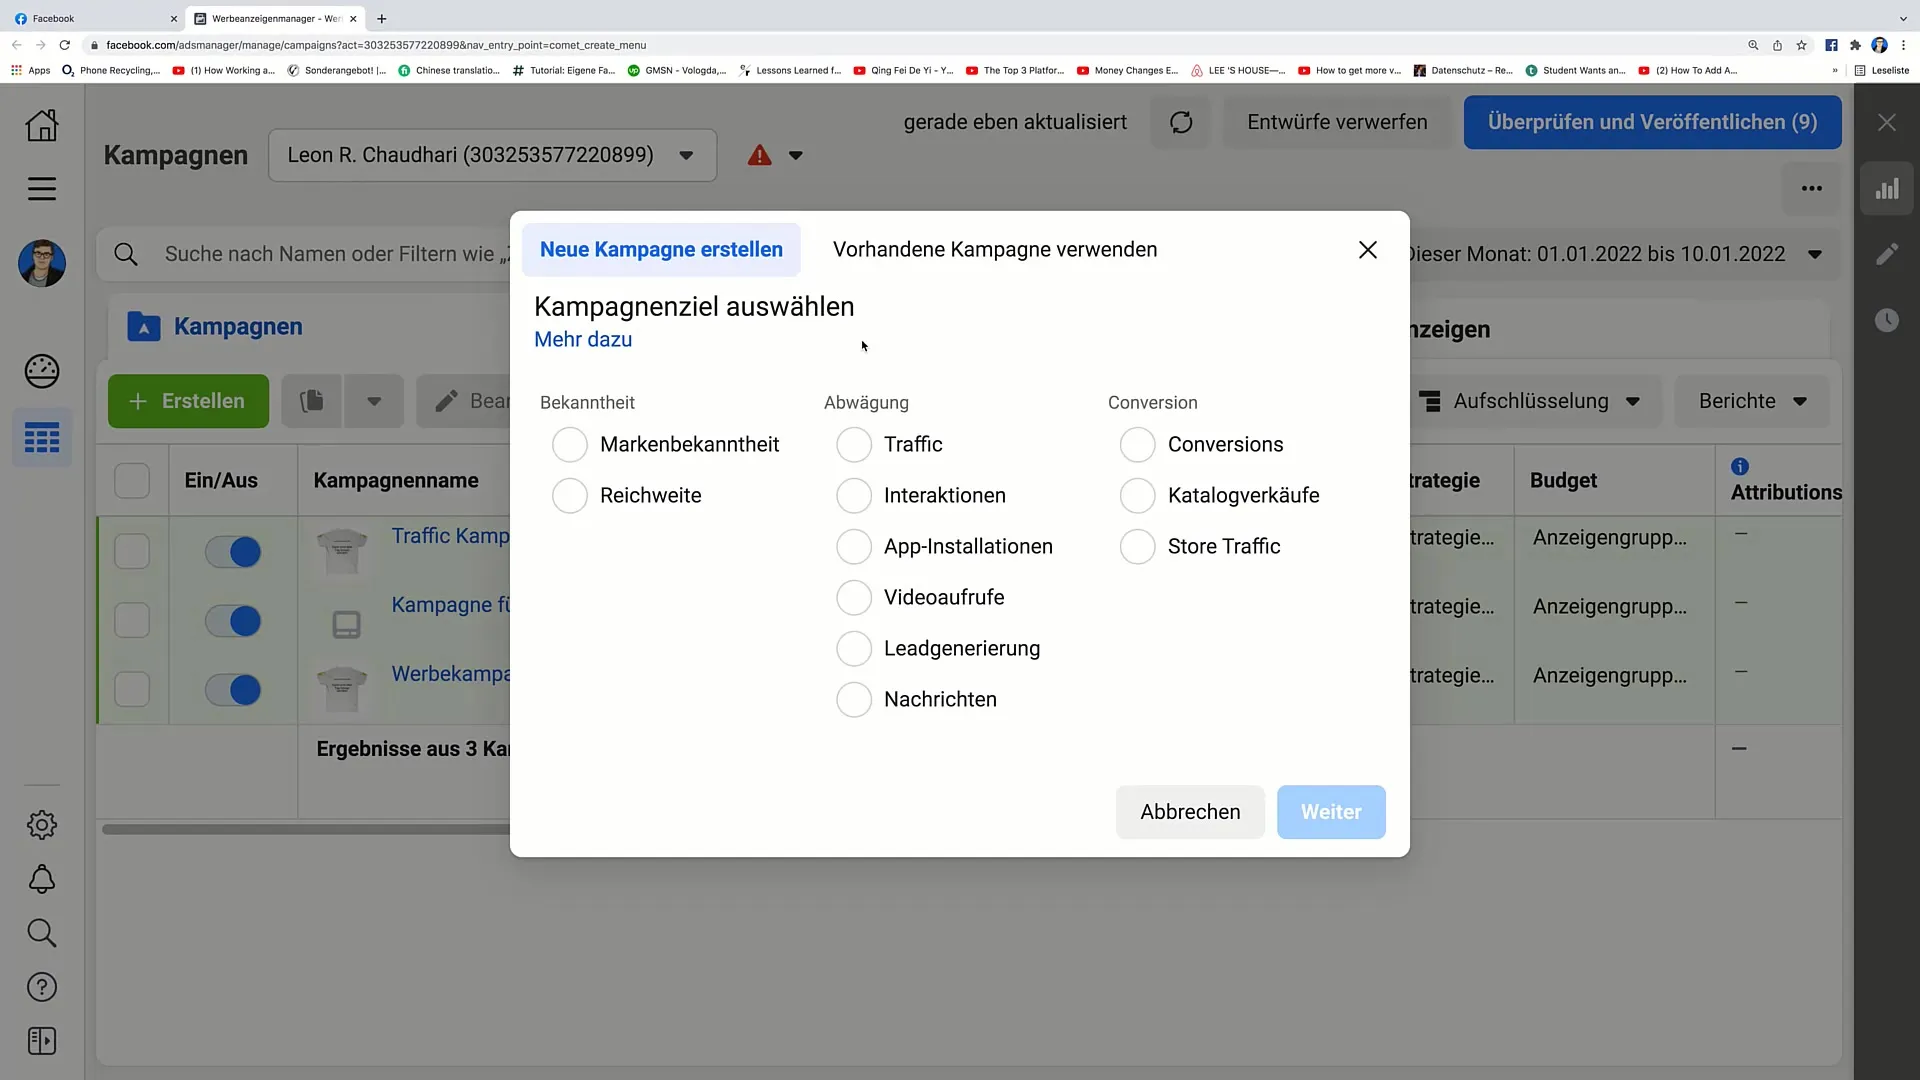
Task: Click the search campaigns input icon
Action: coord(127,253)
